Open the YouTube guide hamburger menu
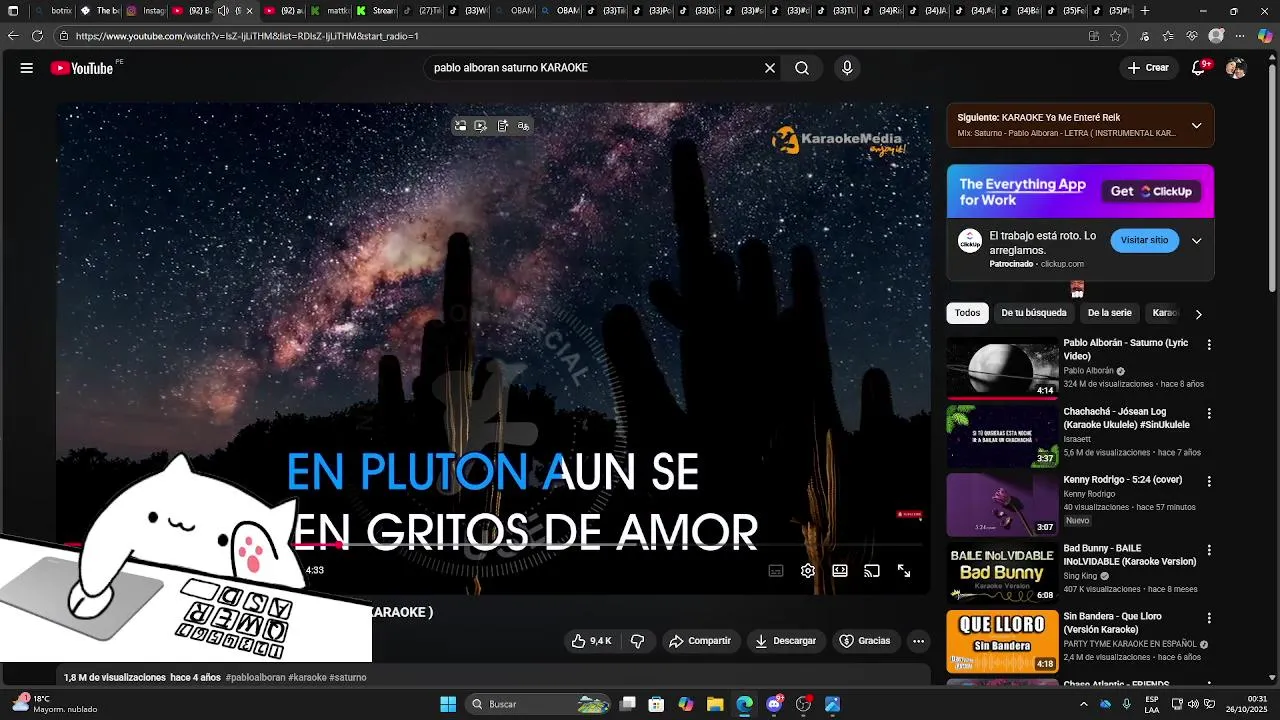The height and width of the screenshot is (720, 1280). (27, 68)
